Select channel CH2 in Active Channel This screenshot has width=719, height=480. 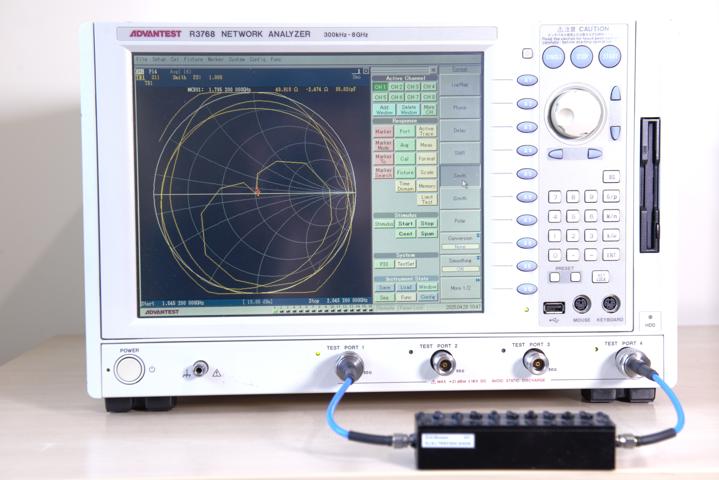coord(397,87)
